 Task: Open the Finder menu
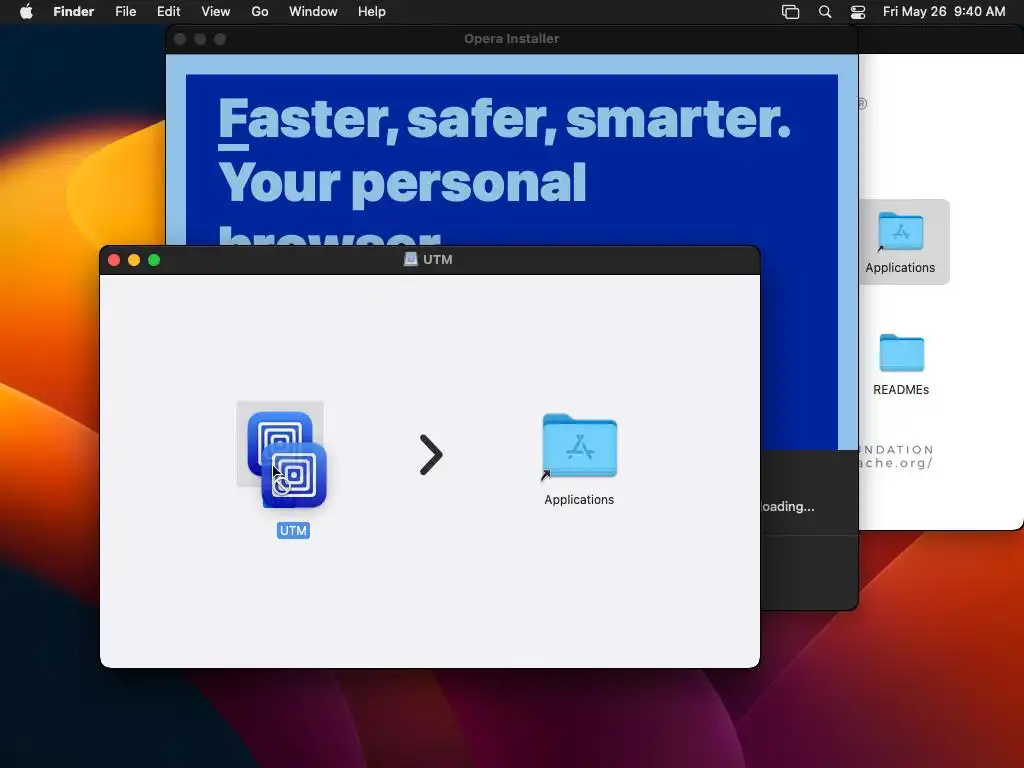74,12
